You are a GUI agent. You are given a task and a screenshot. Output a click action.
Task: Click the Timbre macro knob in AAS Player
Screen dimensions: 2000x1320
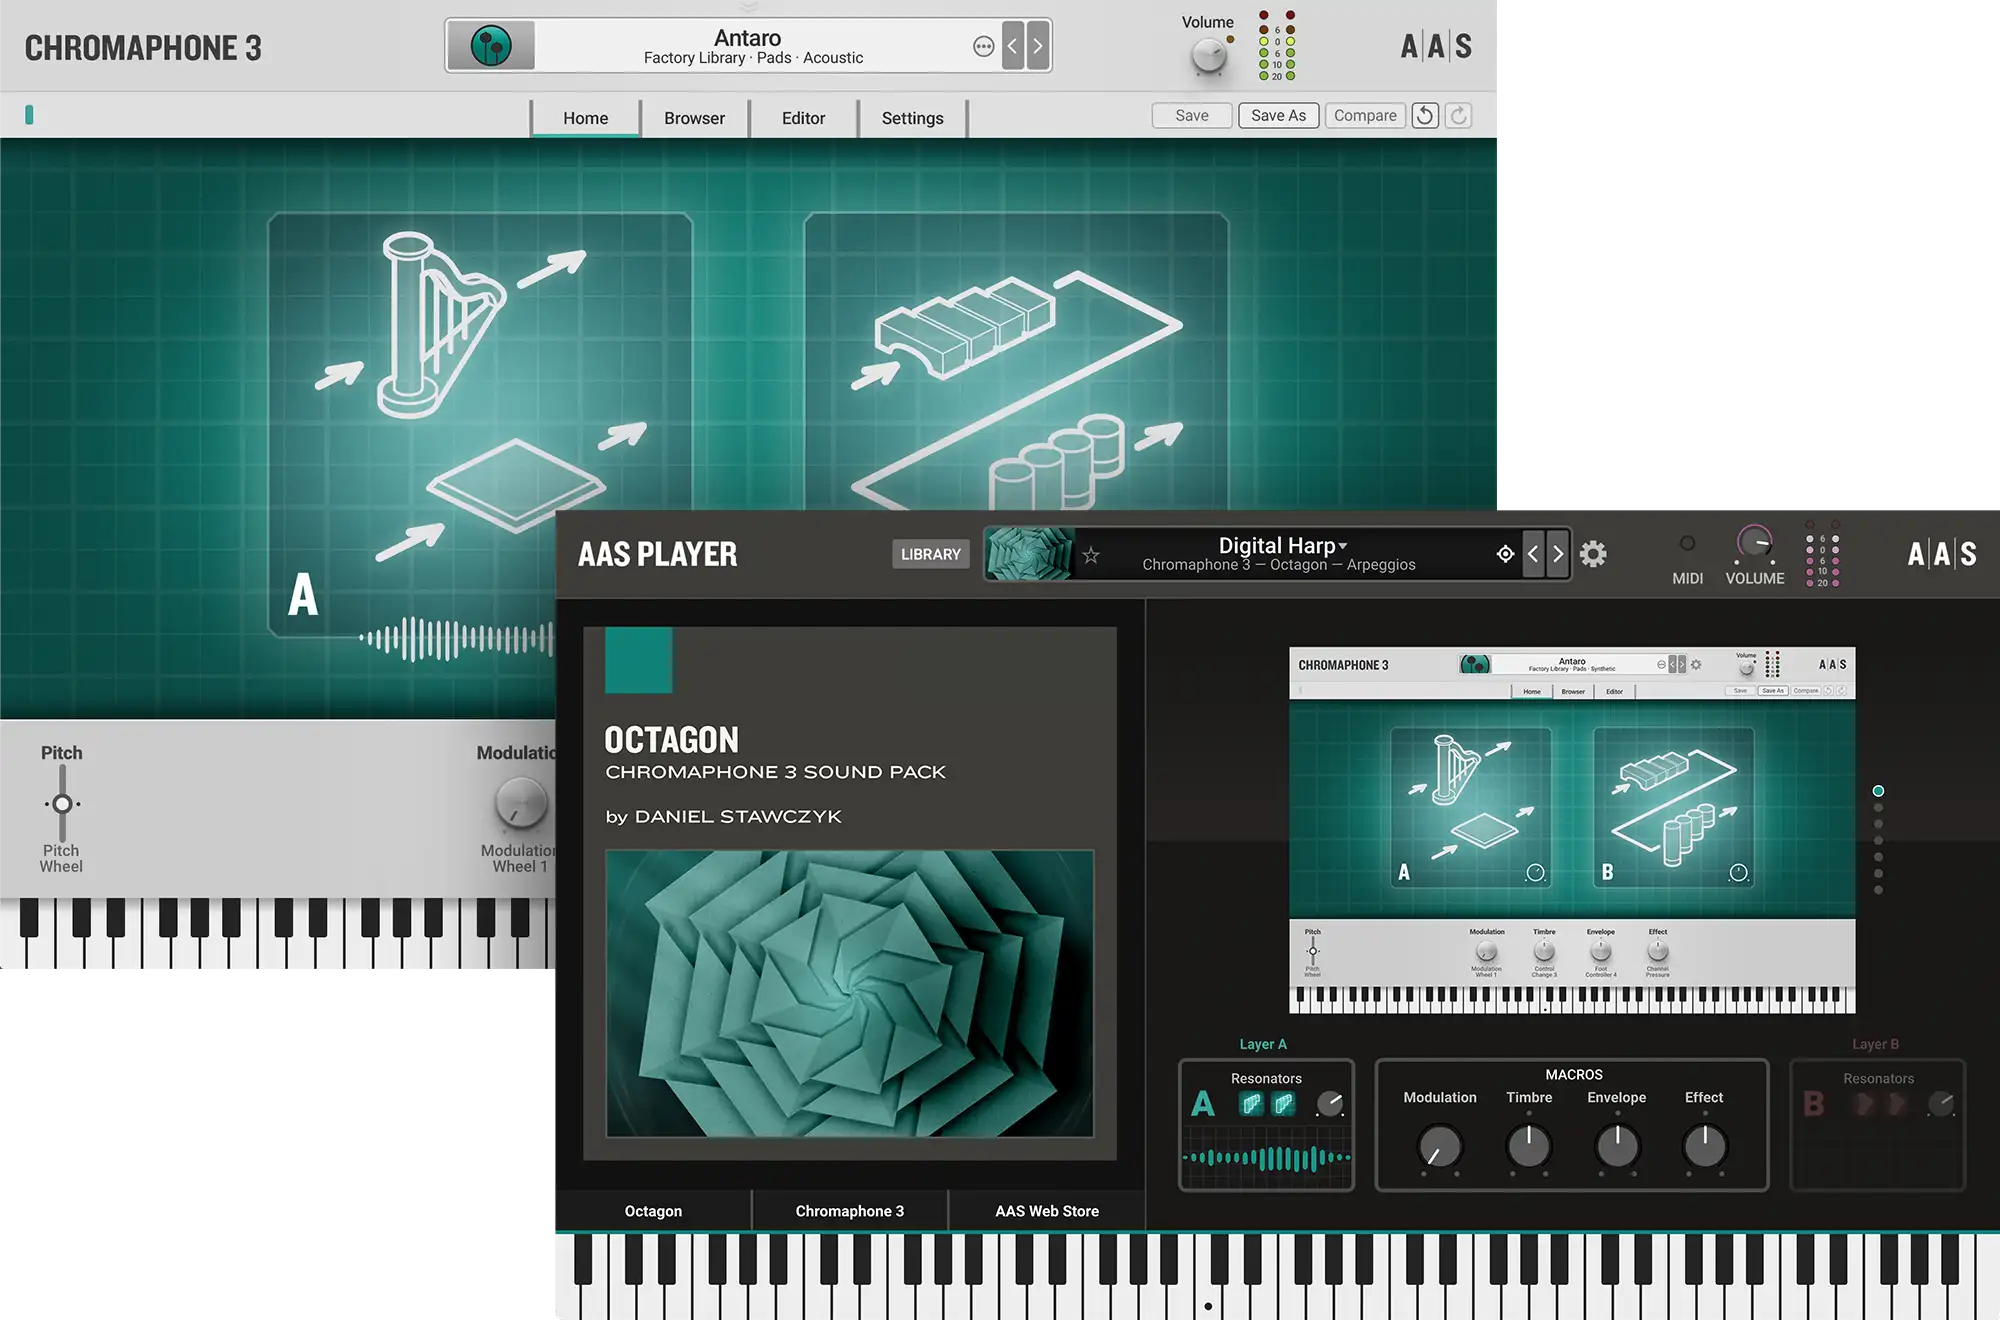pyautogui.click(x=1529, y=1145)
